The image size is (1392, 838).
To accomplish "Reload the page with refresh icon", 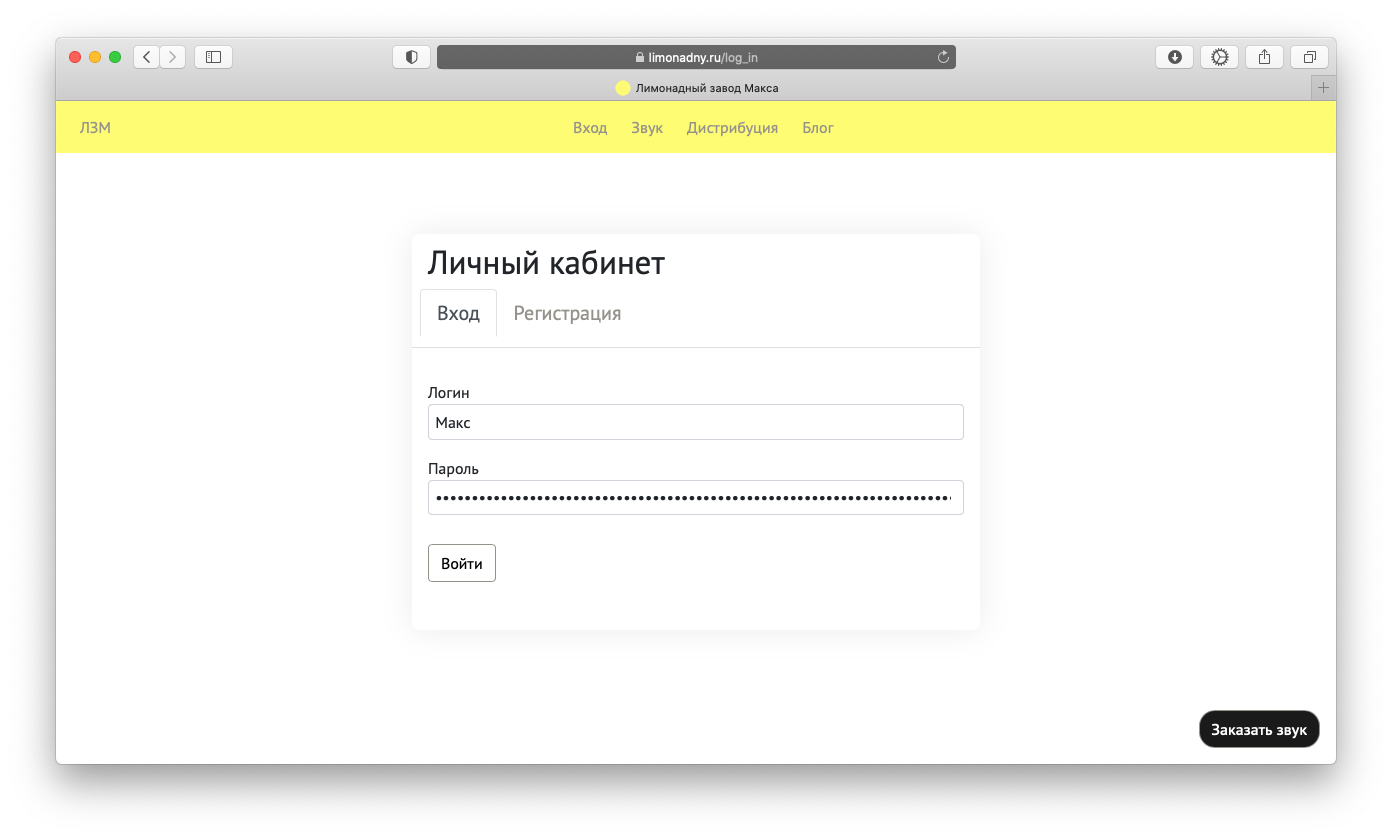I will coord(942,57).
